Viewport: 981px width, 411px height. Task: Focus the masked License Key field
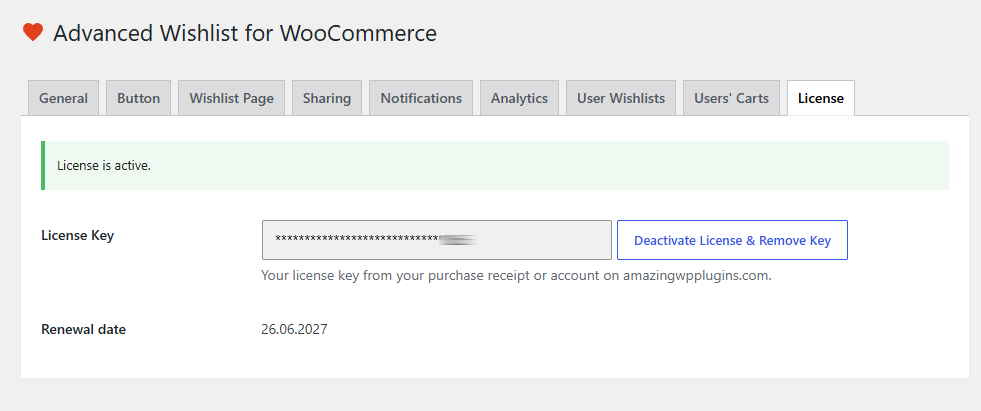[x=437, y=240]
